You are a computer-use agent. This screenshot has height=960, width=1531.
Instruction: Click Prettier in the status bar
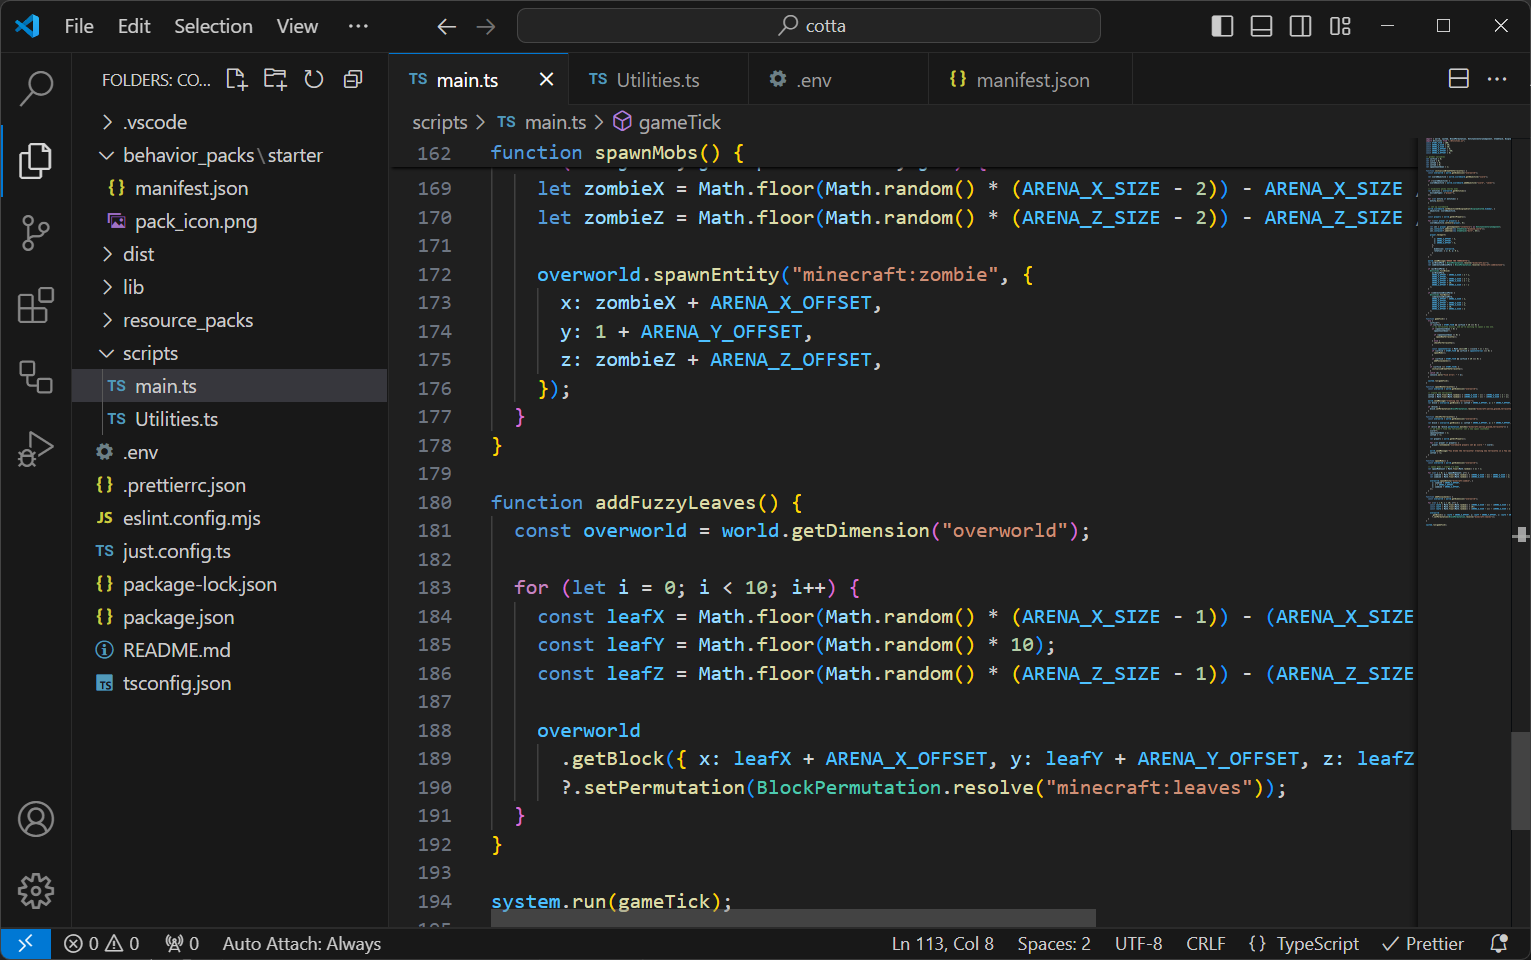(x=1422, y=943)
